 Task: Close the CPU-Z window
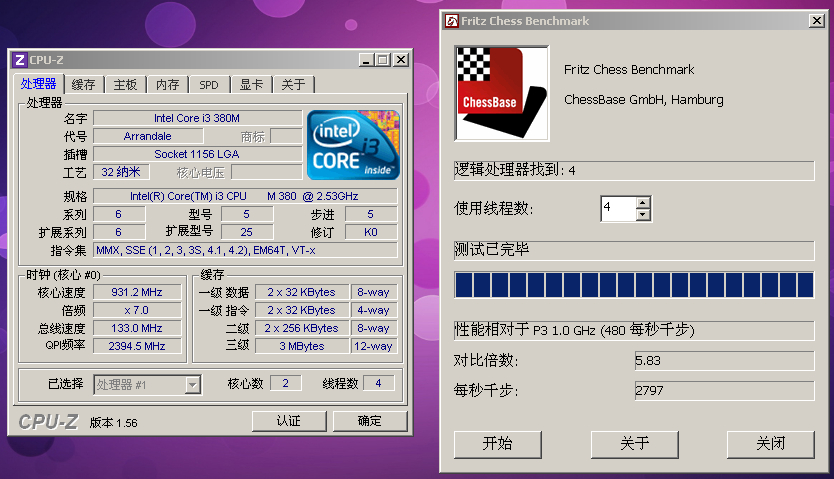[401, 60]
